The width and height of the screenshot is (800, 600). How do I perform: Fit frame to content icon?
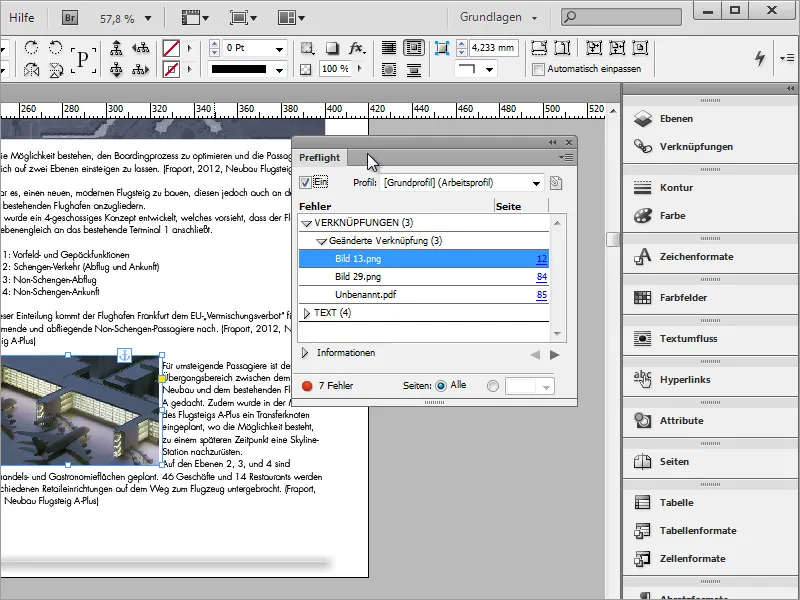coord(617,48)
